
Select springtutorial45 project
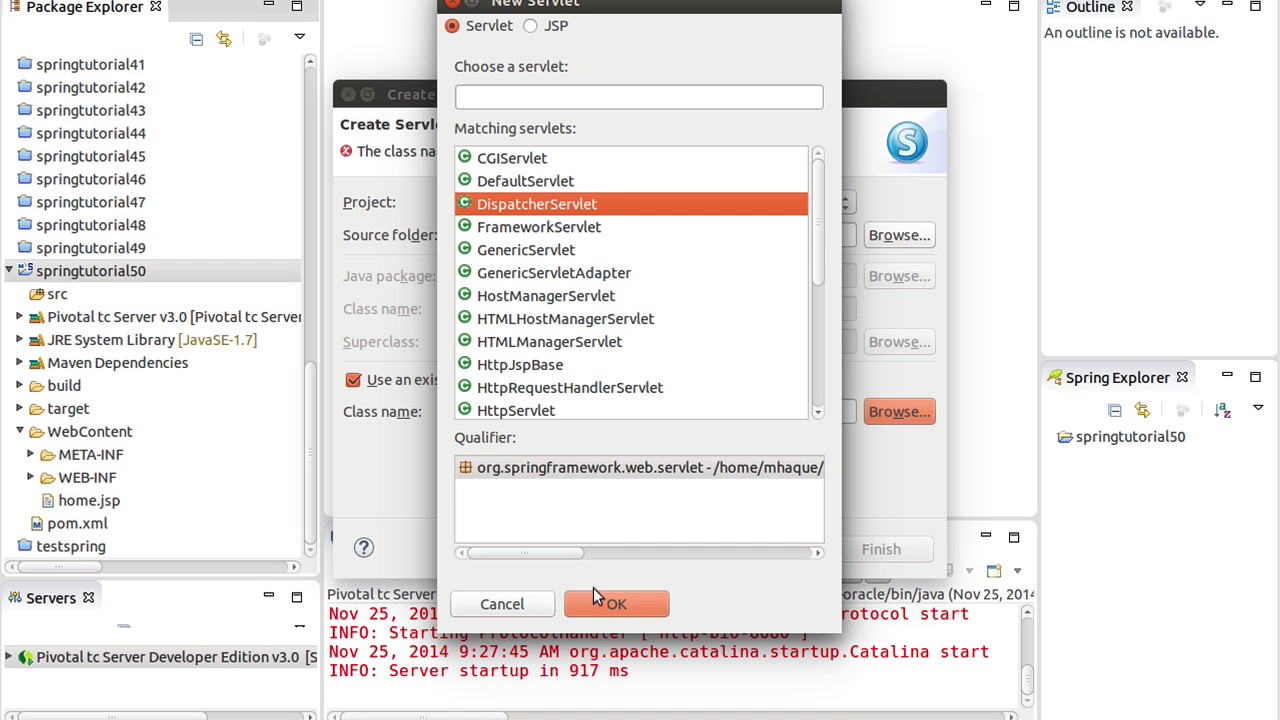90,156
